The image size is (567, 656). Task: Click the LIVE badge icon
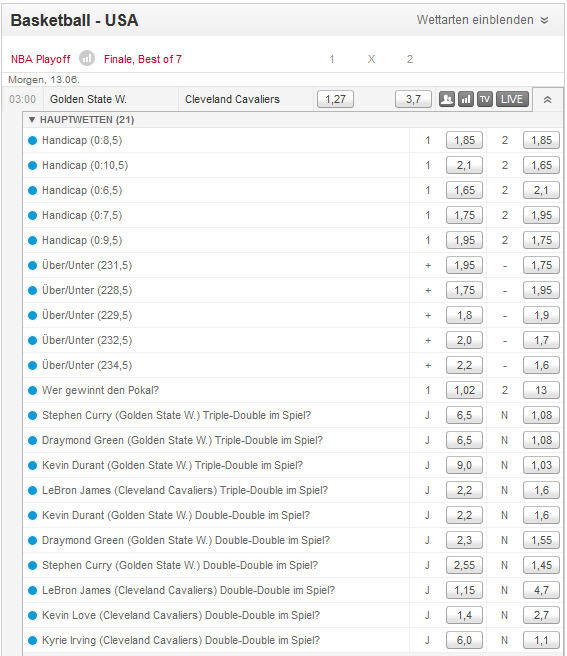tap(512, 100)
